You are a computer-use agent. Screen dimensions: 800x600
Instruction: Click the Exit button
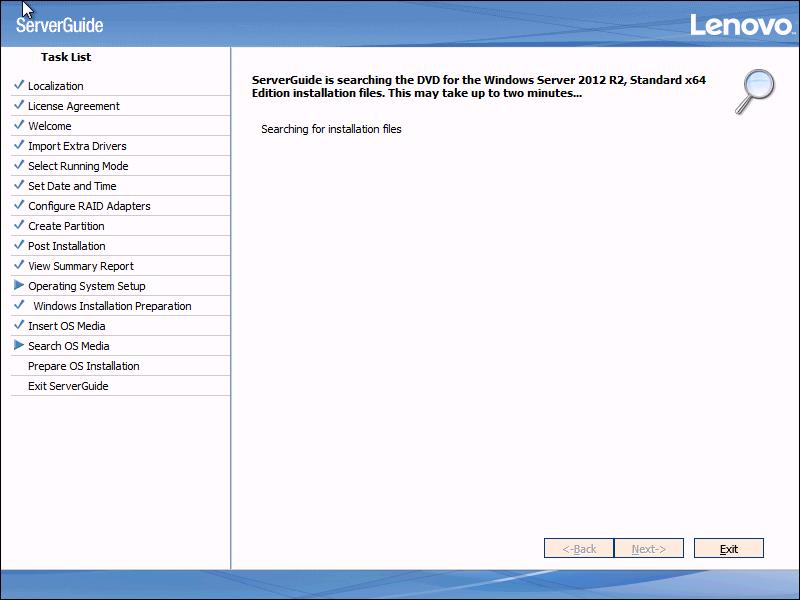pos(729,548)
